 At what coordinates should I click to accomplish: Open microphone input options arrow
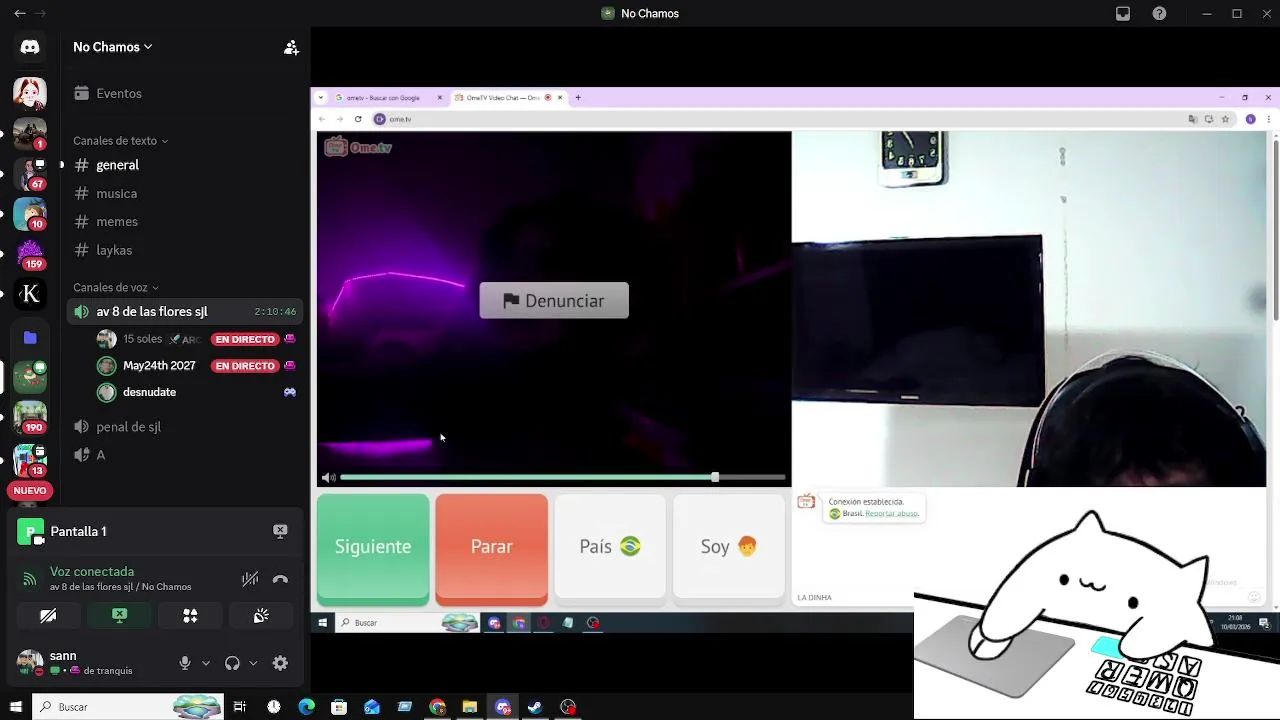[x=206, y=663]
